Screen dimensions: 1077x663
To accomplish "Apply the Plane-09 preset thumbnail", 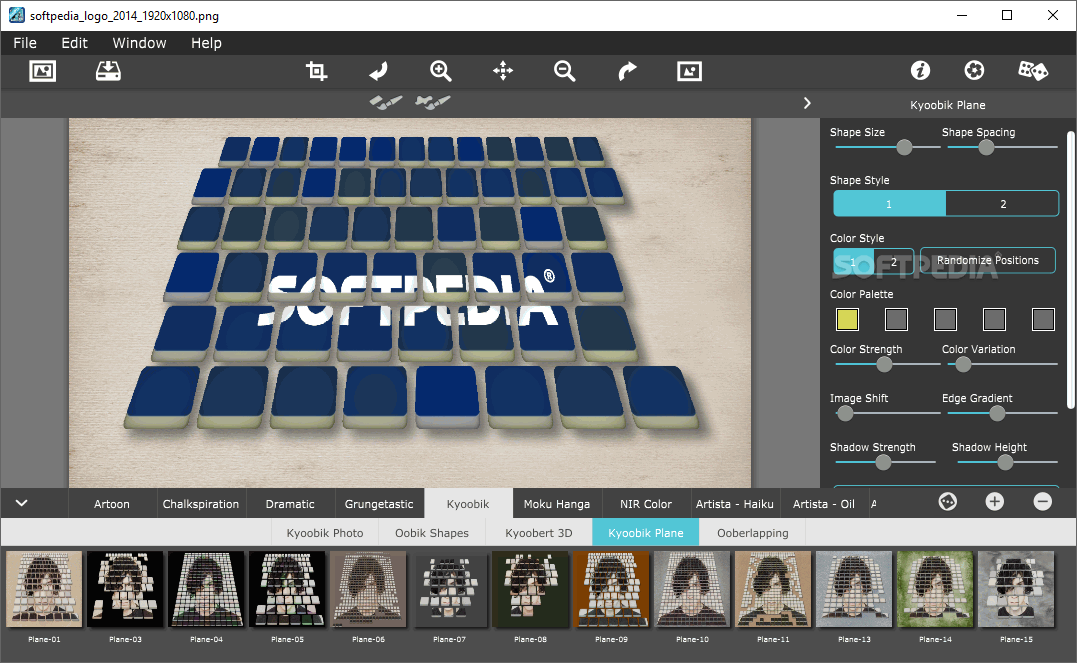I will (611, 589).
